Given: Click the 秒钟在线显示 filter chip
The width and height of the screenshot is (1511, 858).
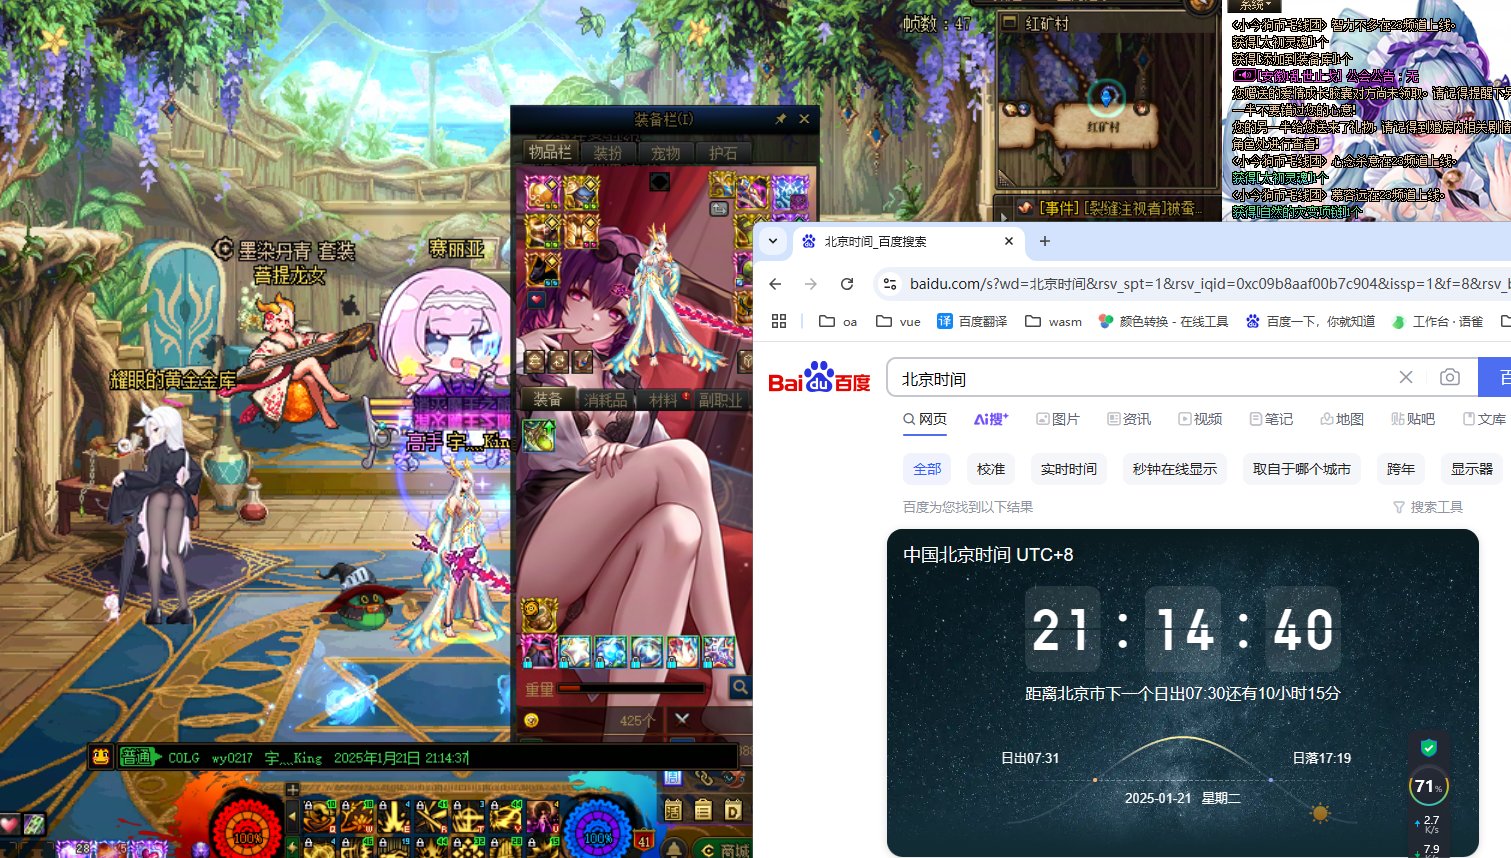Looking at the screenshot, I should 1175,469.
